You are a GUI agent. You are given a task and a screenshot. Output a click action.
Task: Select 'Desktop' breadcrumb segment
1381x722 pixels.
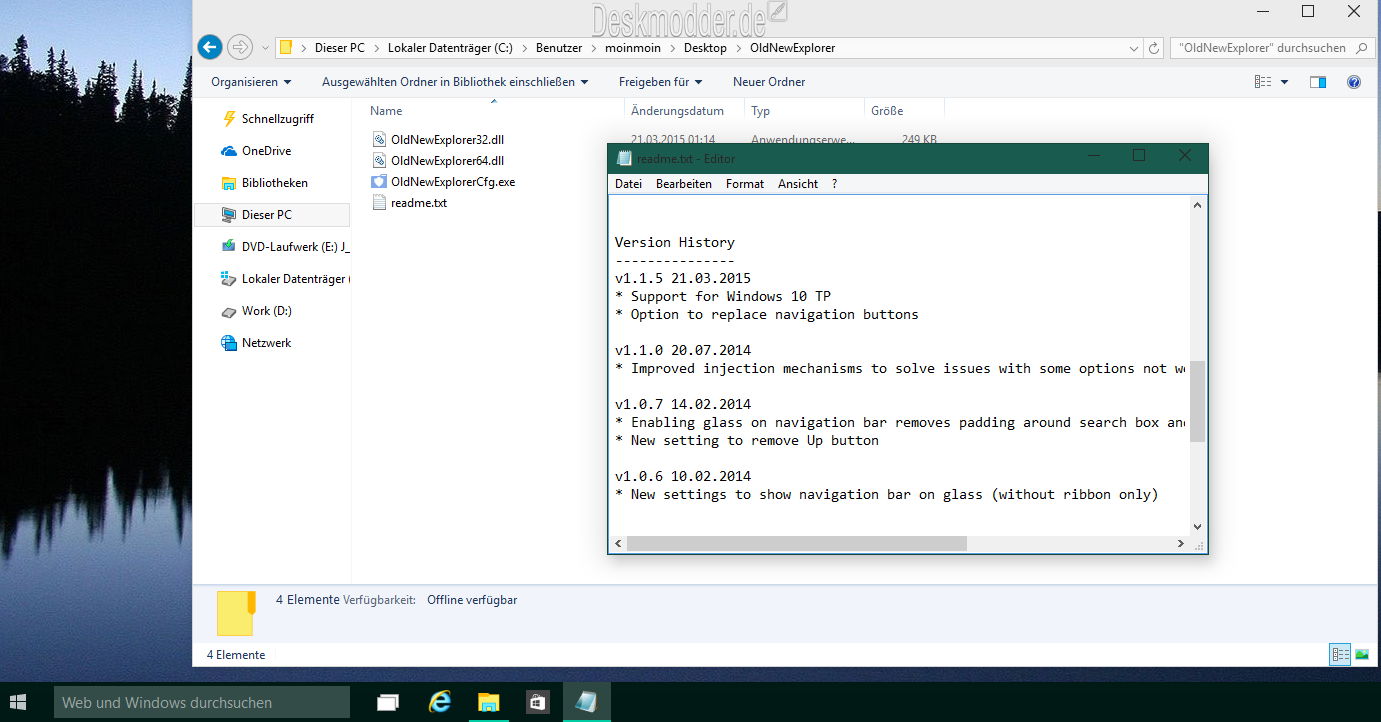(x=706, y=48)
